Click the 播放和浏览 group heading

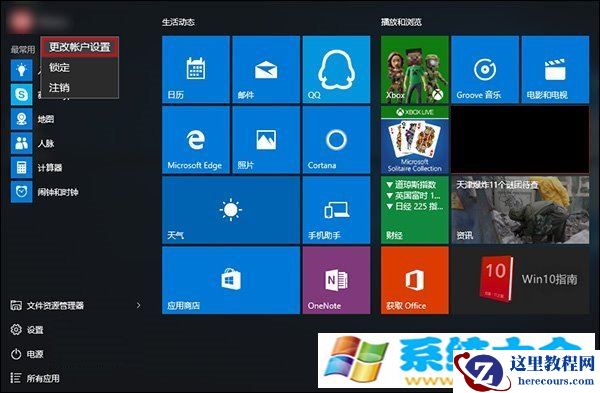401,22
